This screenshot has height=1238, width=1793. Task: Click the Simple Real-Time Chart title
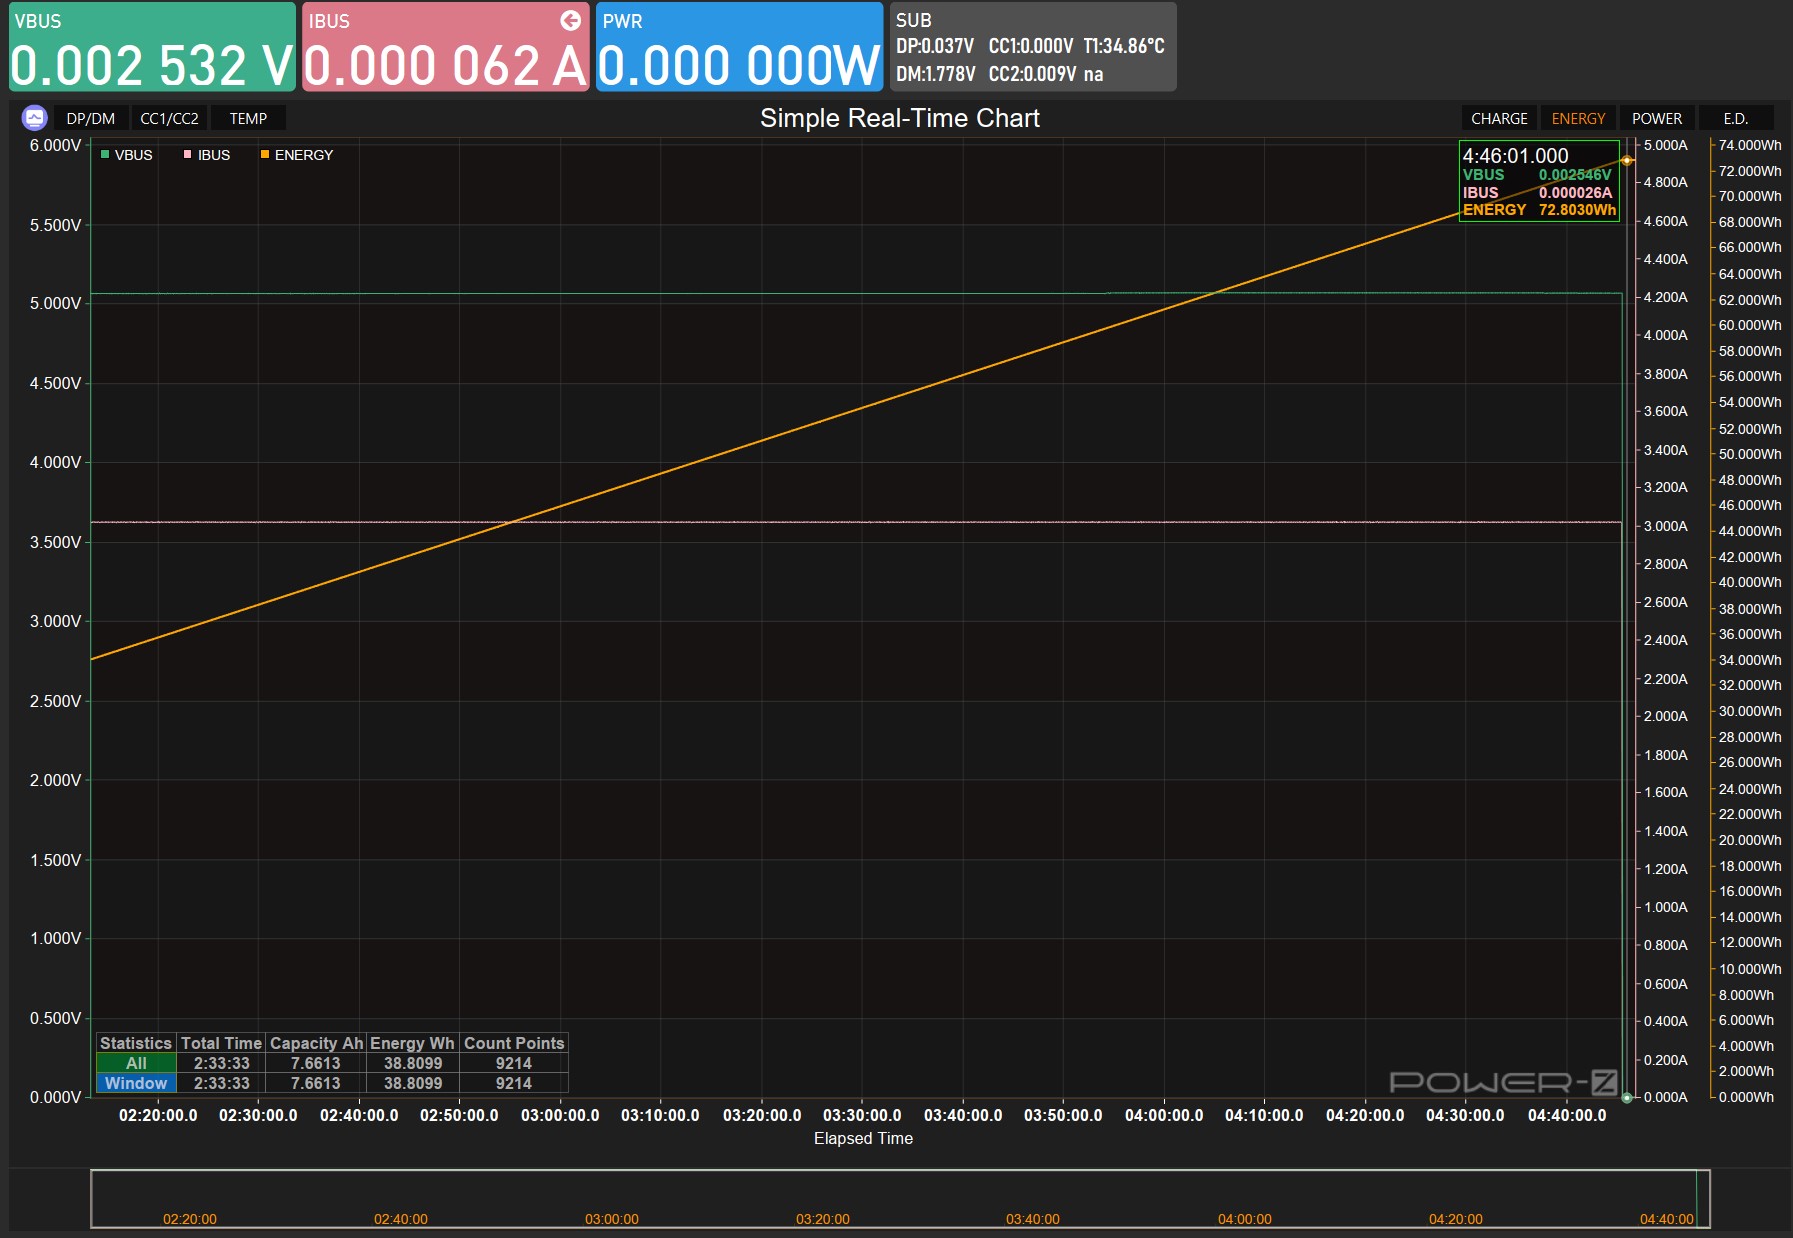click(x=899, y=118)
